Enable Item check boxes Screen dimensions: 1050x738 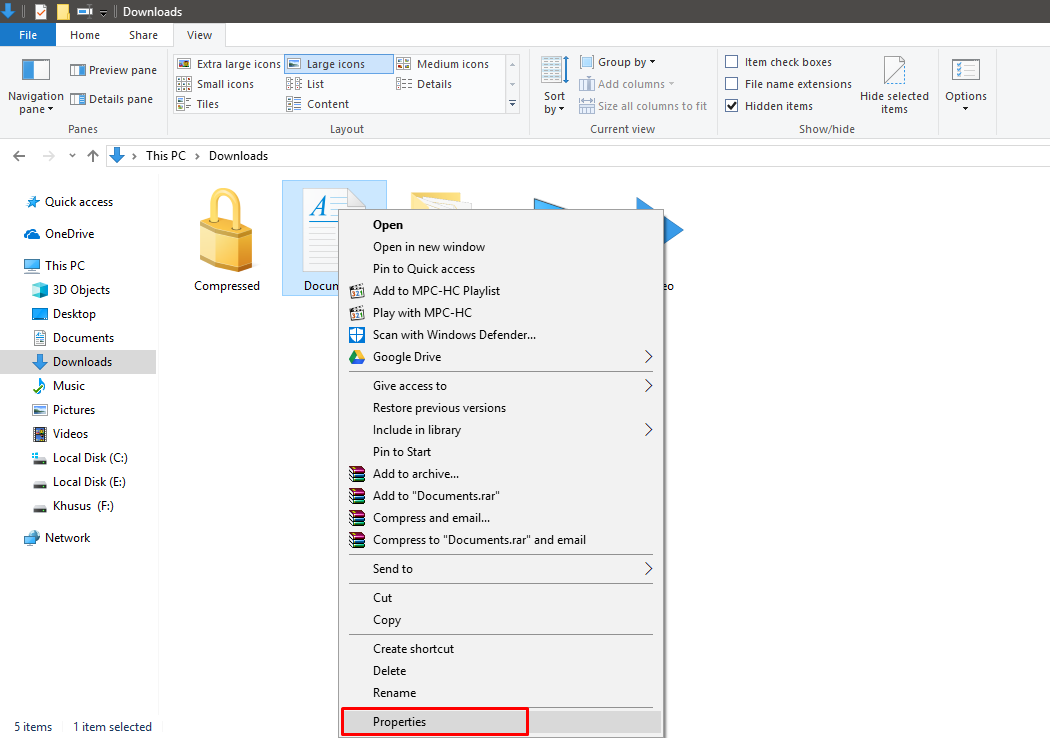(732, 62)
